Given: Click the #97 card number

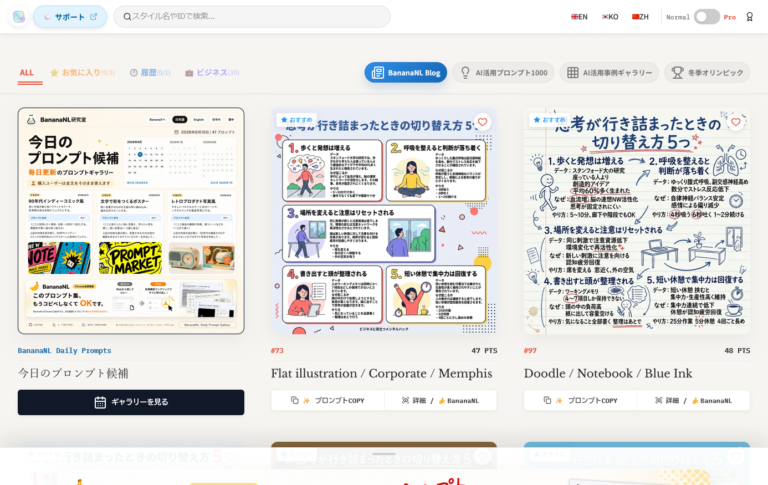Looking at the screenshot, I should click(x=530, y=351).
